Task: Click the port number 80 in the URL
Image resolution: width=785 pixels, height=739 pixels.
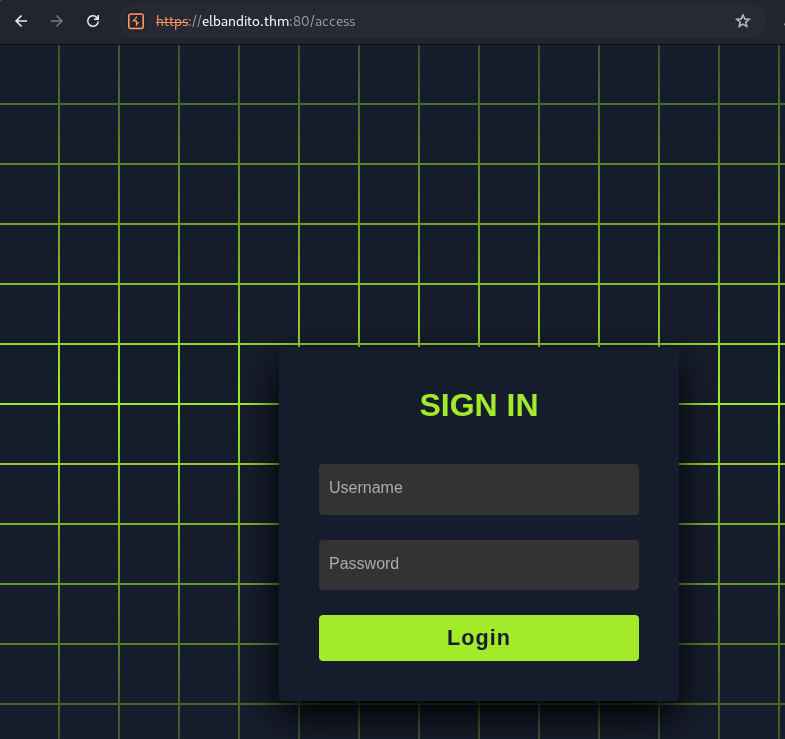Action: point(301,22)
